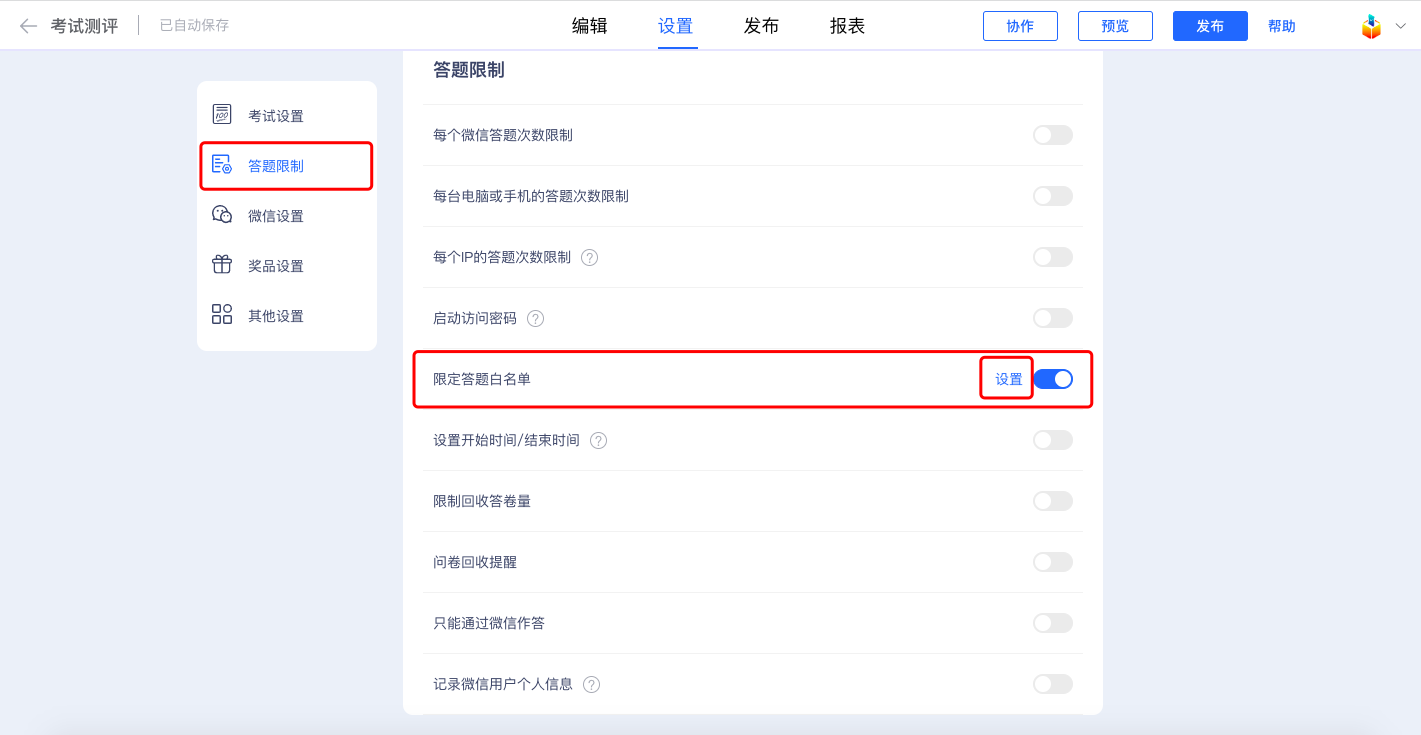The height and width of the screenshot is (735, 1421).
Task: Toggle 限制回收答卷量 switch on
Action: 1053,501
